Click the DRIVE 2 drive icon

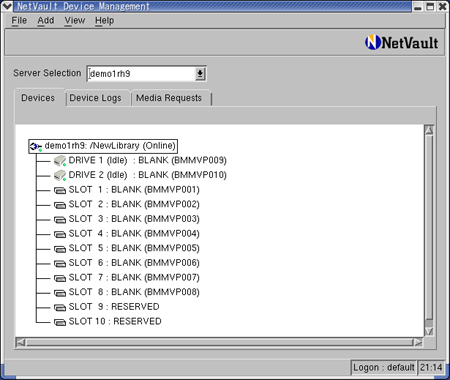60,176
